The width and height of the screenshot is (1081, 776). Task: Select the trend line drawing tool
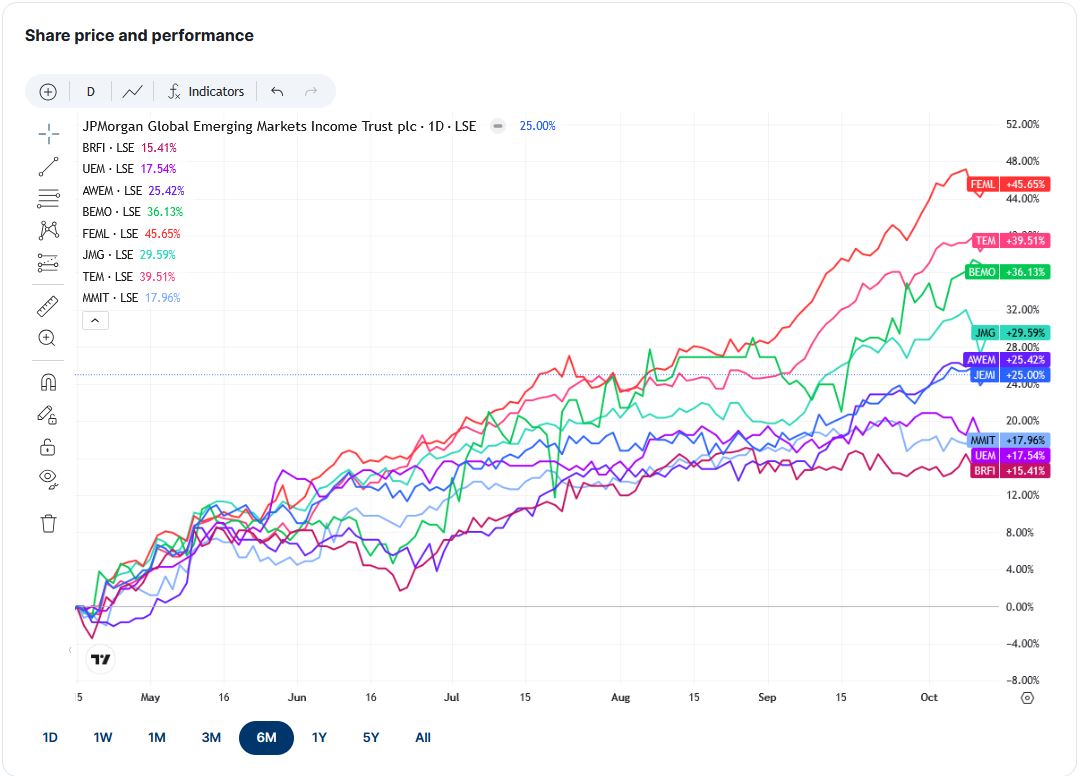pyautogui.click(x=48, y=166)
